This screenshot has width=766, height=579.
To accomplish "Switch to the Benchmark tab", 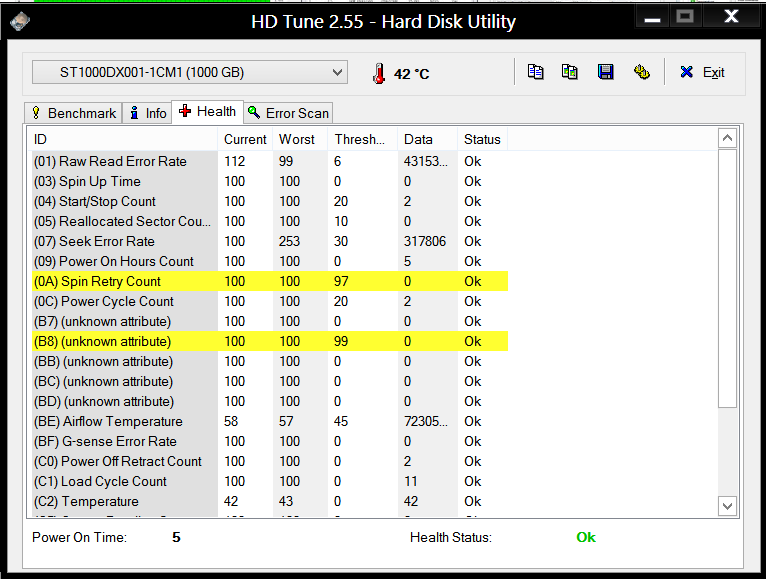I will (x=73, y=113).
